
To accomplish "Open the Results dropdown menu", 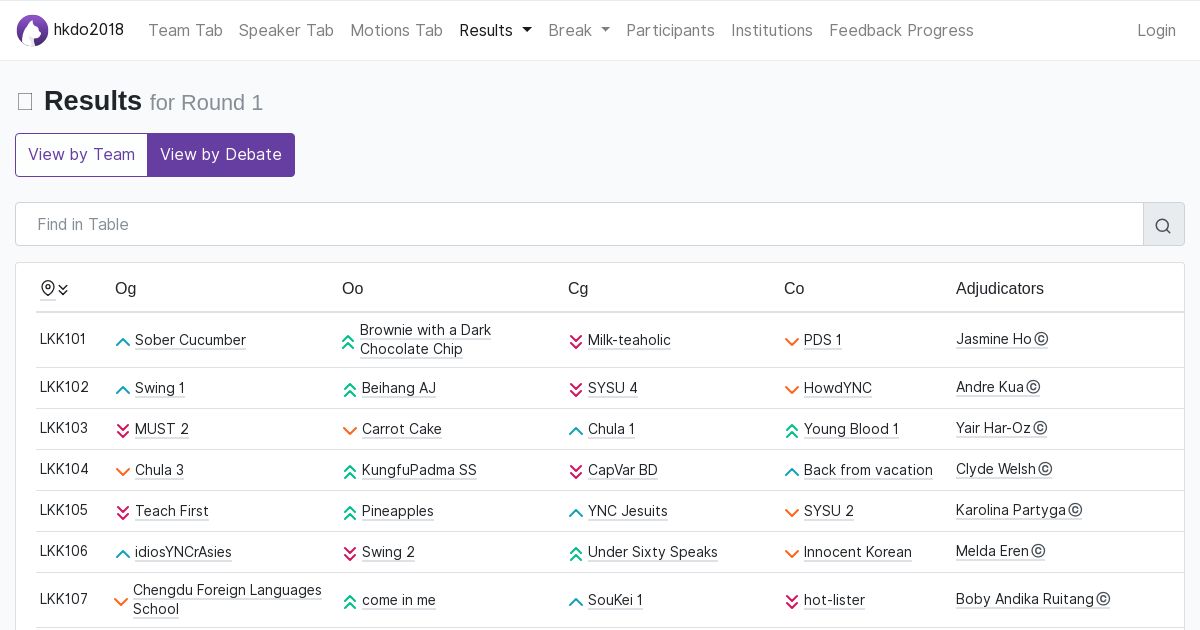I will 495,30.
